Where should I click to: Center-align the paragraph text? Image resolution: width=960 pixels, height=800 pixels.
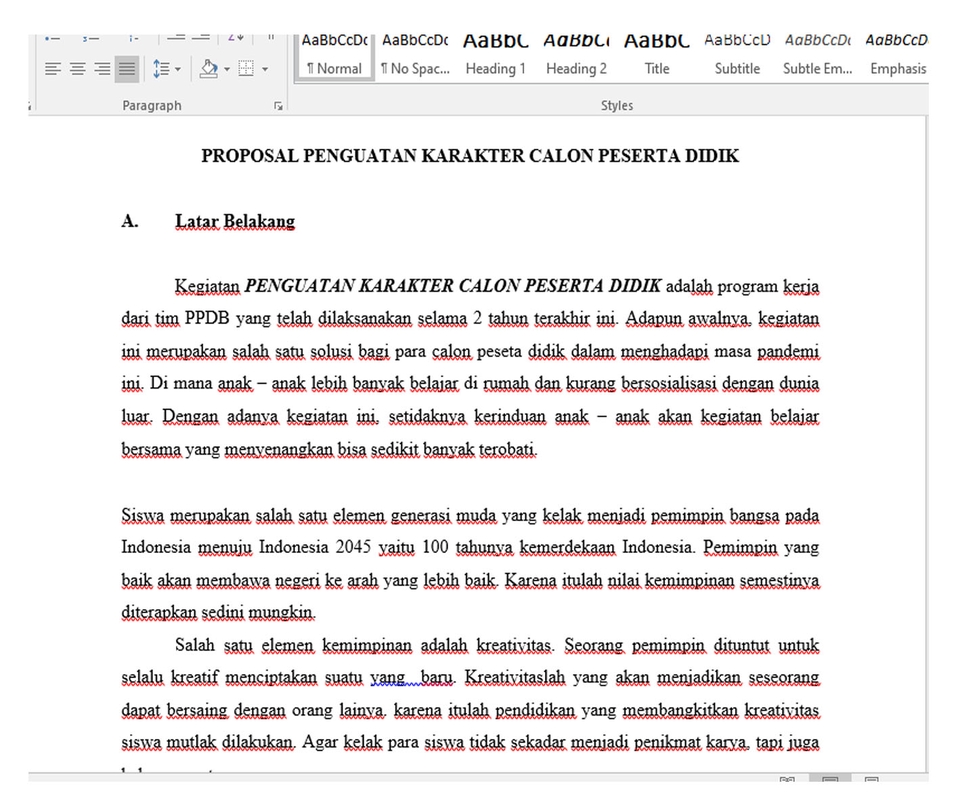pyautogui.click(x=77, y=69)
